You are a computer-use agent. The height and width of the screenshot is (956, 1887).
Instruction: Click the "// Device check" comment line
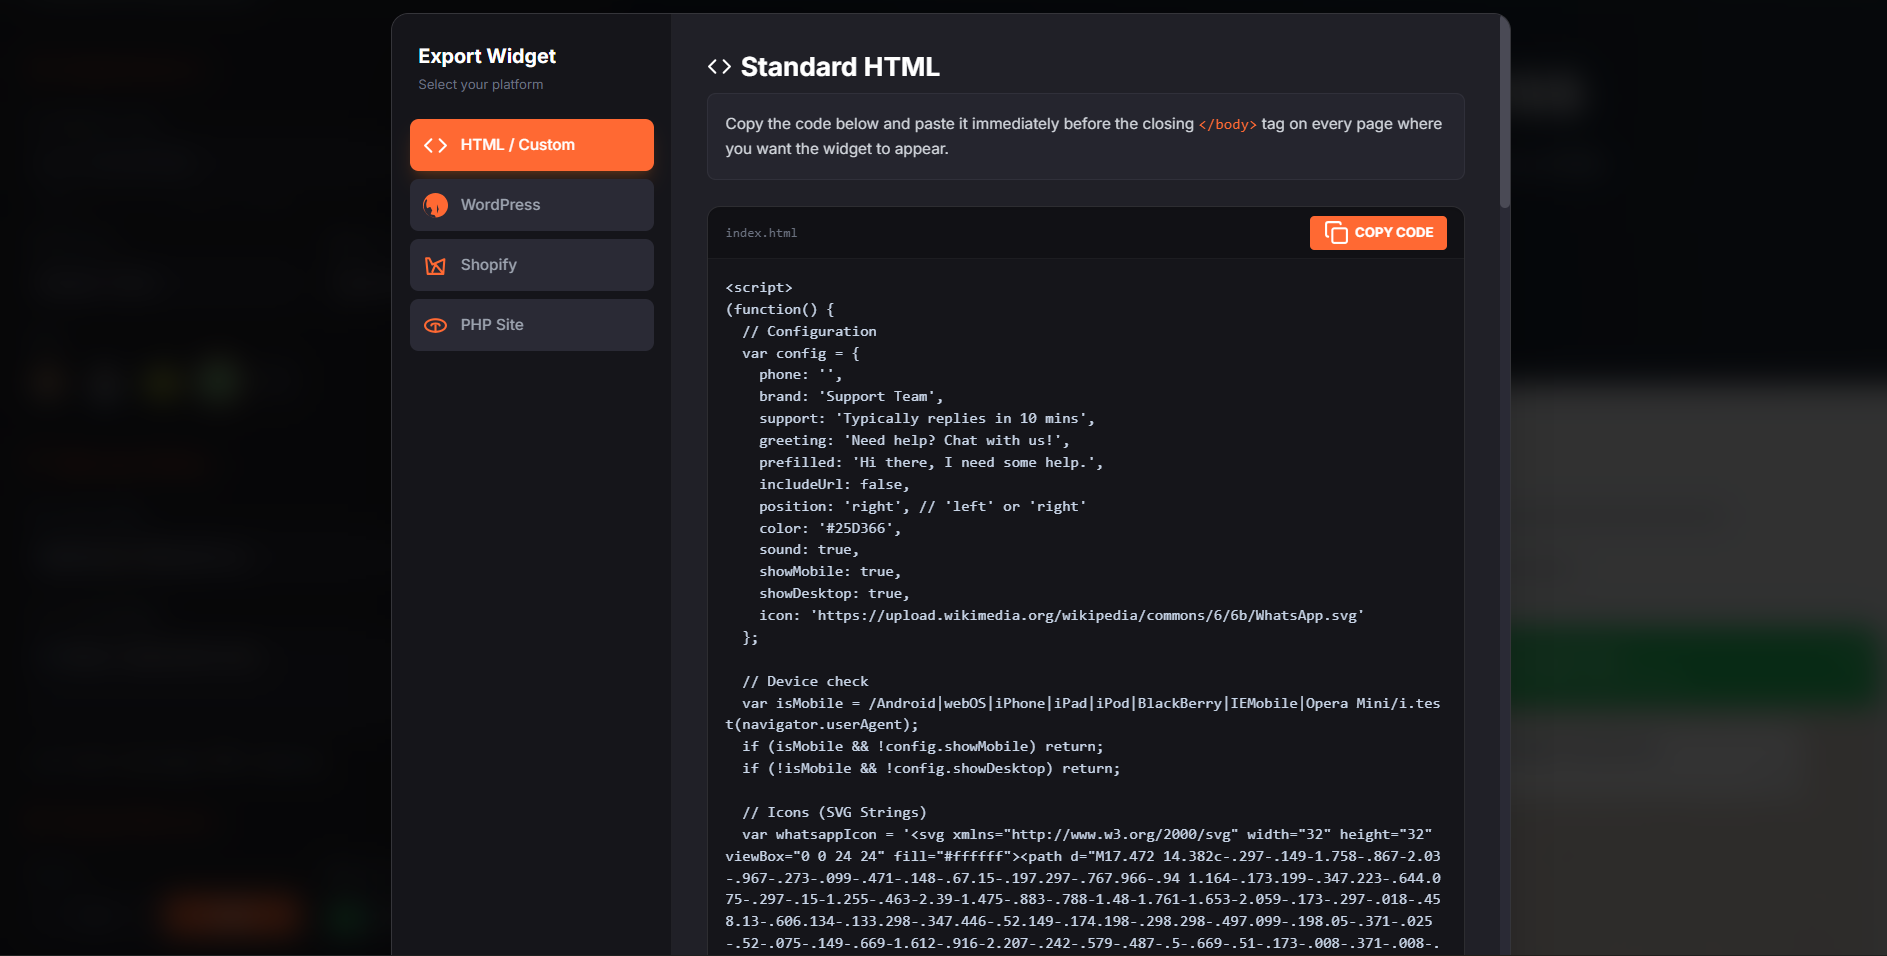805,681
